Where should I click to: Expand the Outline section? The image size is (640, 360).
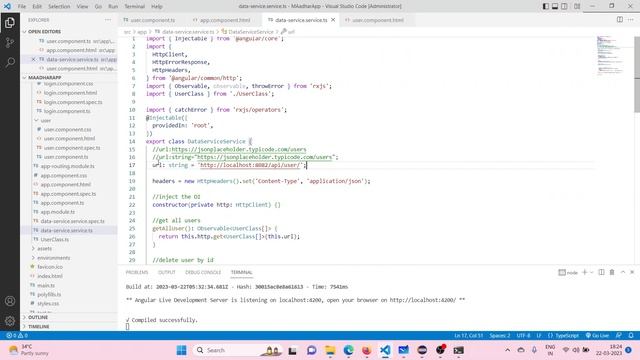[x=38, y=317]
